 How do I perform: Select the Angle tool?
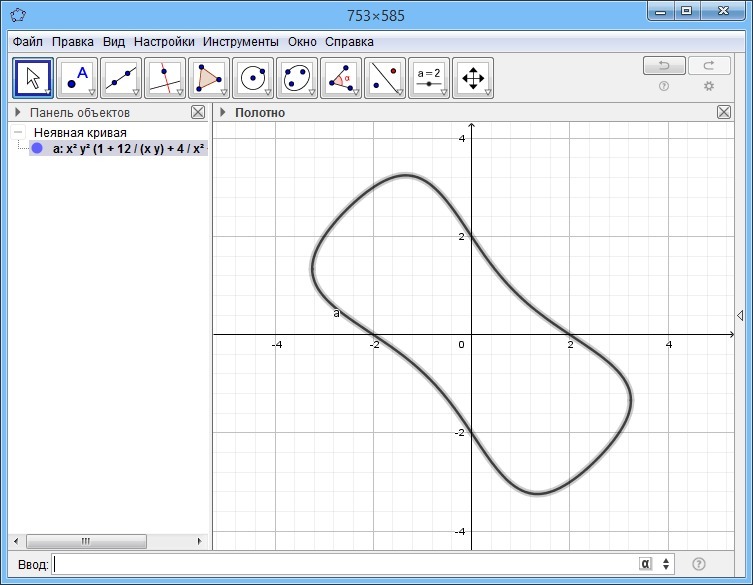click(x=340, y=77)
